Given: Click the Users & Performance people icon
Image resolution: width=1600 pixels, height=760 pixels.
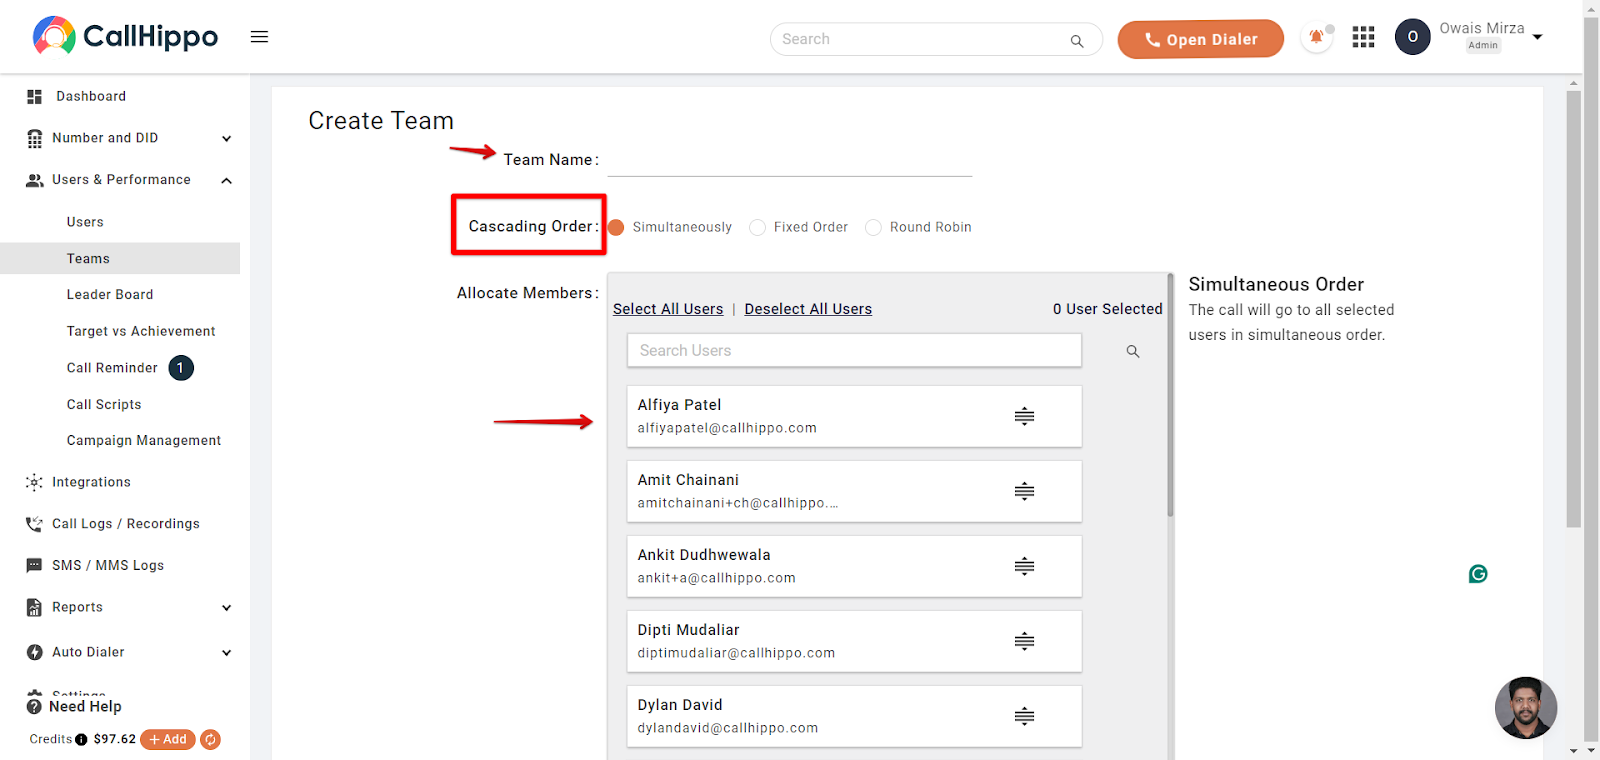Looking at the screenshot, I should click(34, 180).
